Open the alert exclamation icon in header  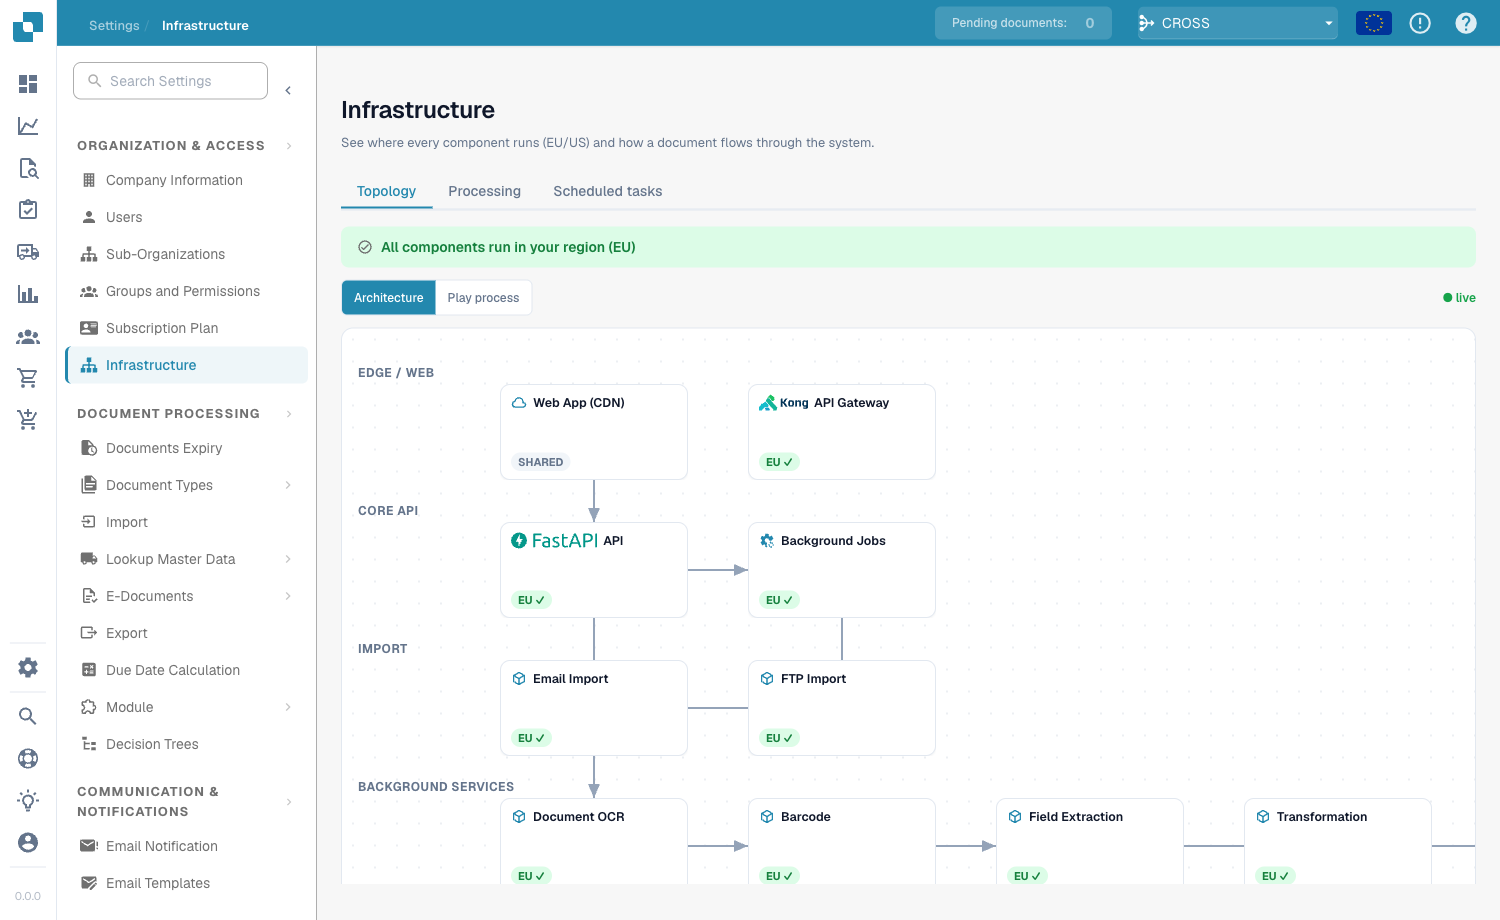click(x=1420, y=23)
